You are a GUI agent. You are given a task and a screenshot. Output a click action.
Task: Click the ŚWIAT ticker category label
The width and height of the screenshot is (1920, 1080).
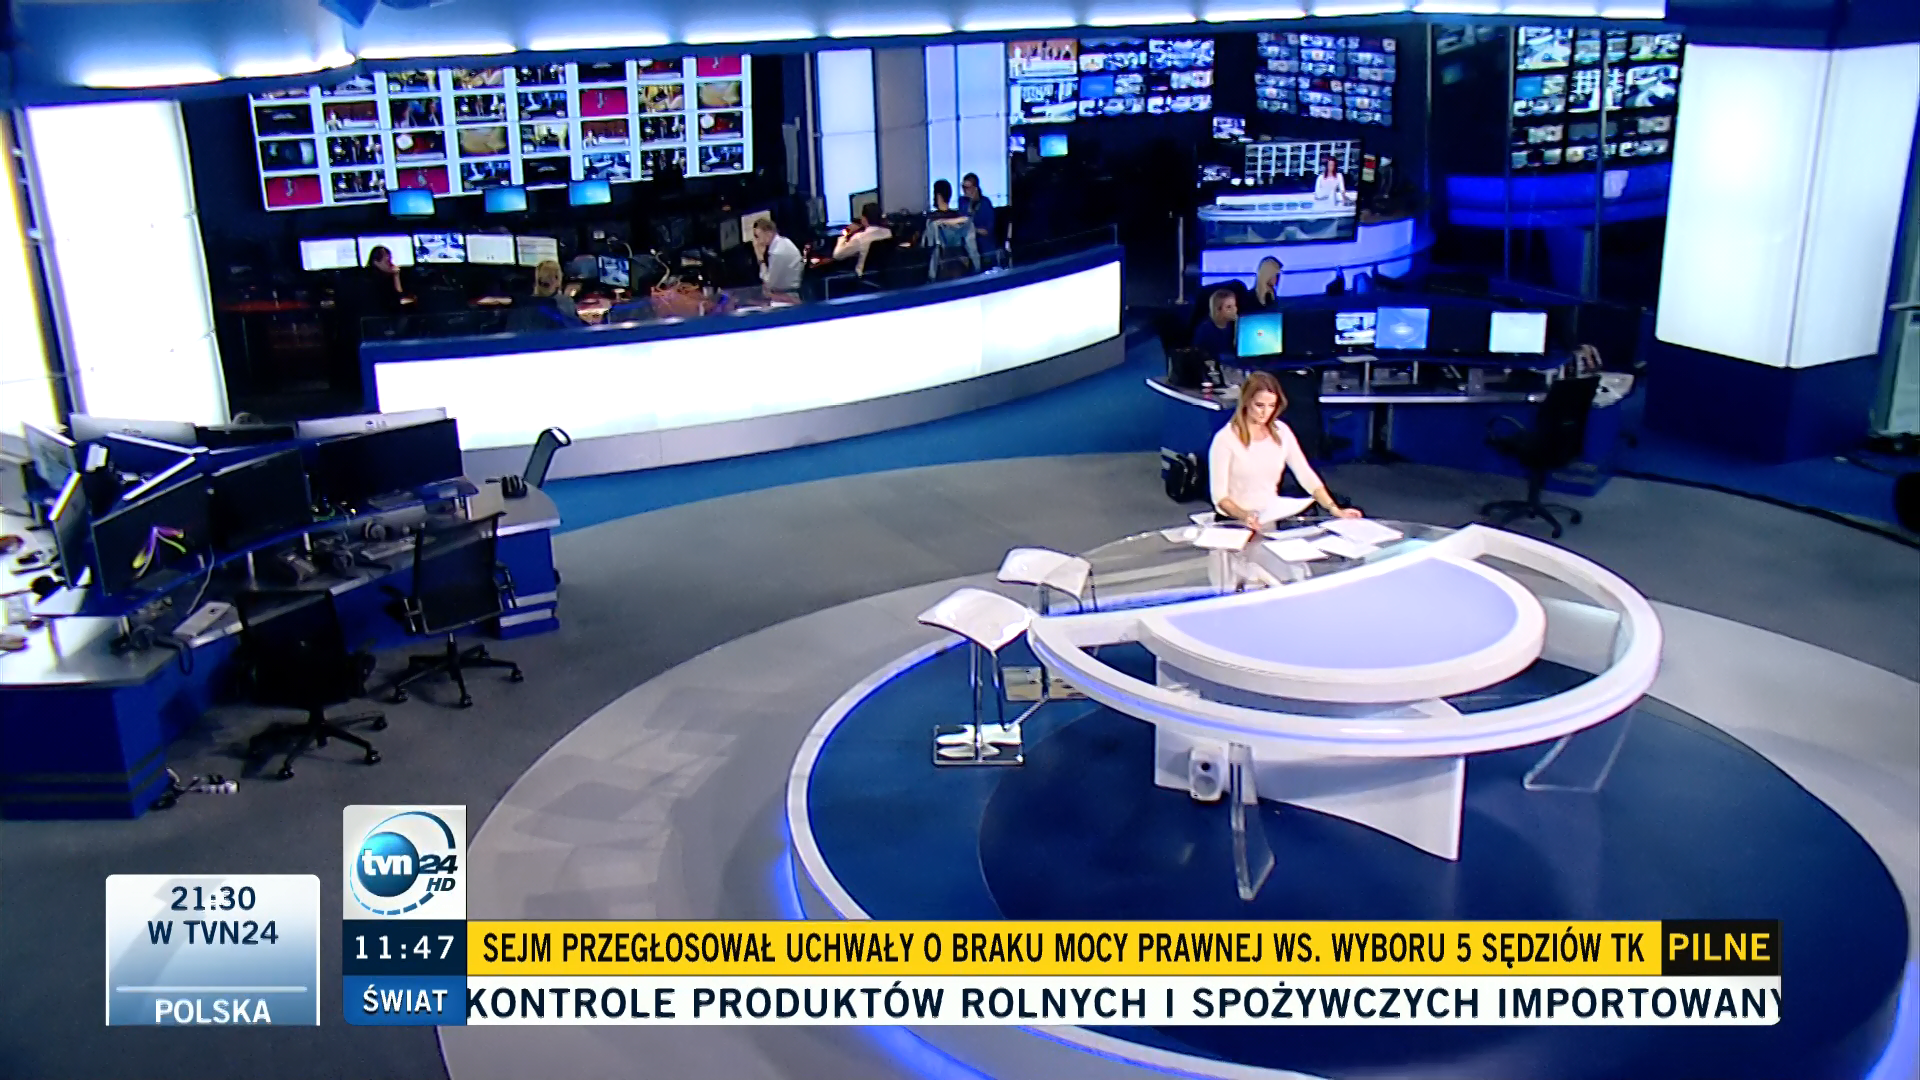tap(404, 1000)
